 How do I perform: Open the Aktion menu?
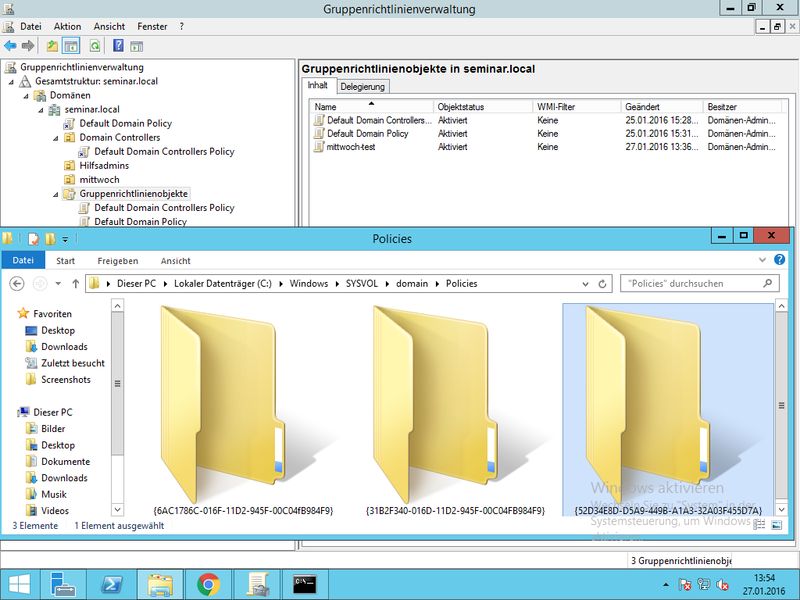(67, 26)
